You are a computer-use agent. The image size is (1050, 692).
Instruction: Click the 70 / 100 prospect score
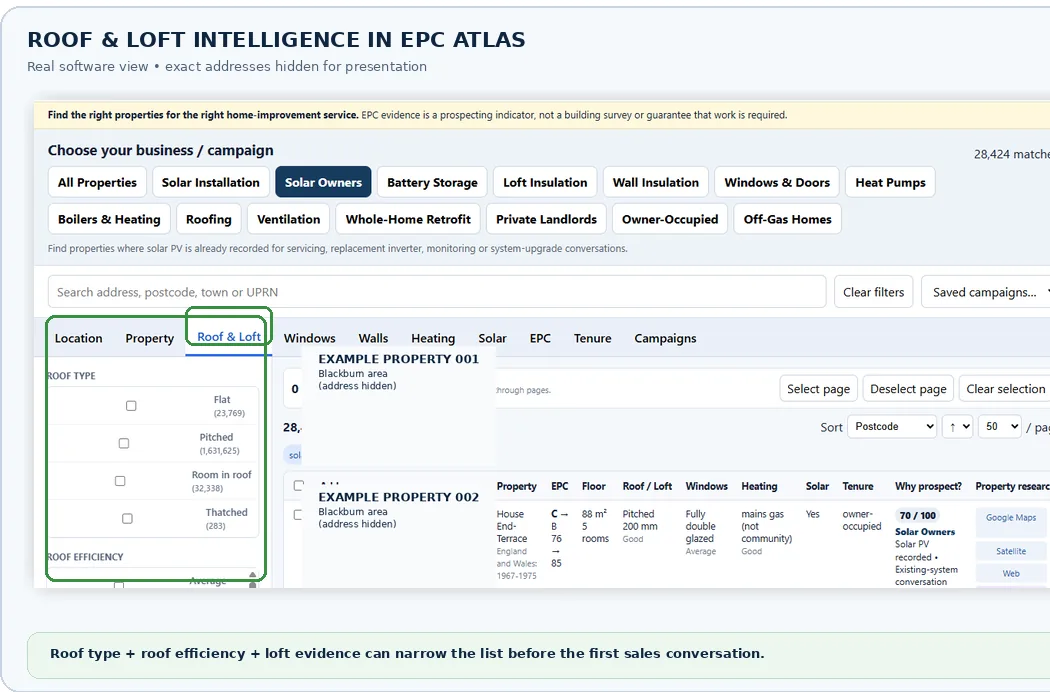tap(917, 515)
